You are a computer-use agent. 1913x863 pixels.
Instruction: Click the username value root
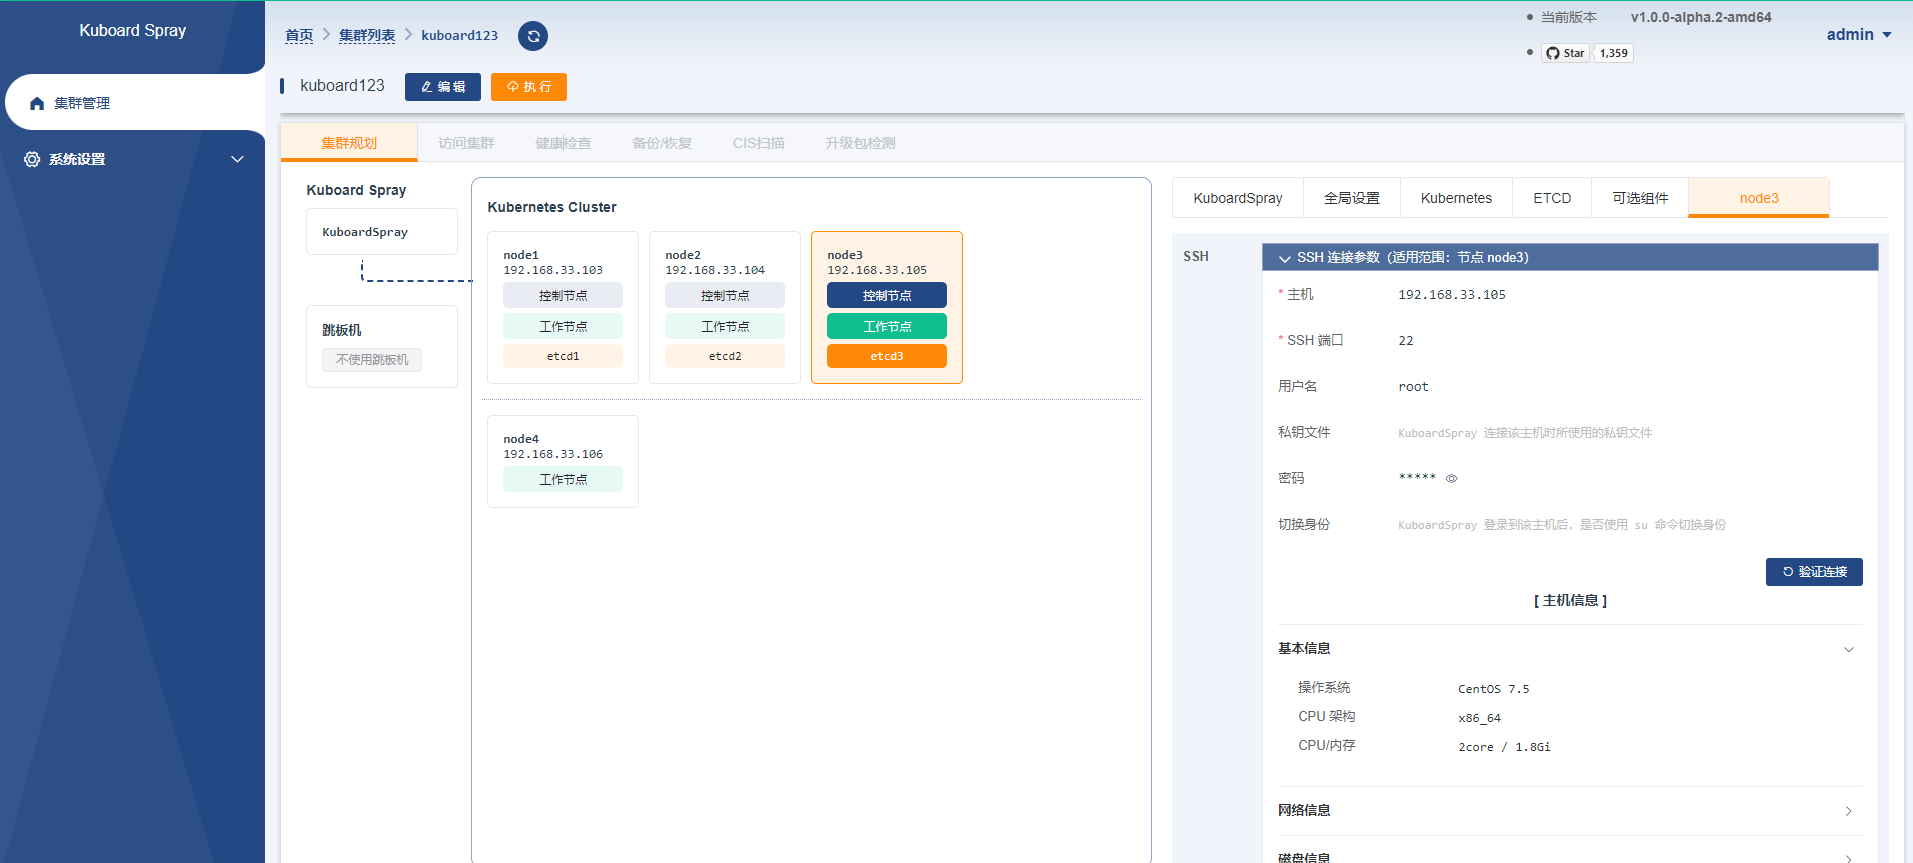[1413, 387]
